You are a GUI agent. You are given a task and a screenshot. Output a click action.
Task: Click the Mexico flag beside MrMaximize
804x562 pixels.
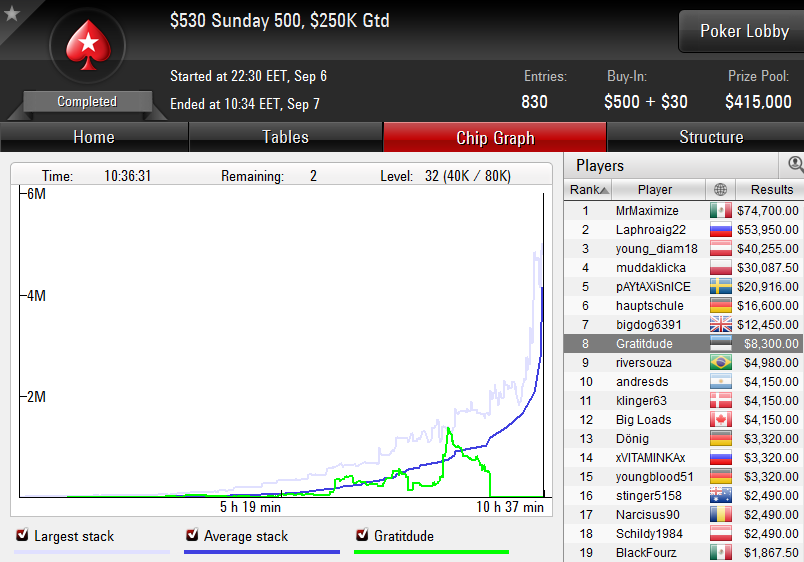pos(720,211)
